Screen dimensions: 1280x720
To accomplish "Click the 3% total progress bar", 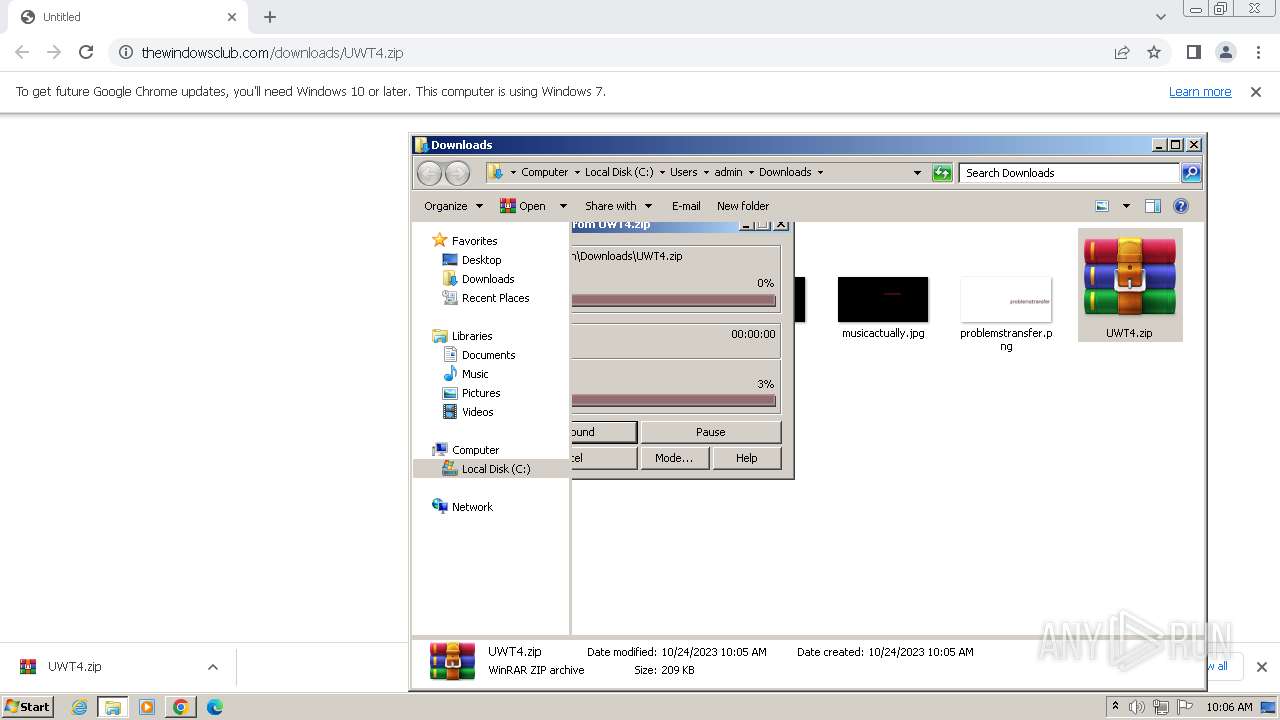I will point(674,400).
